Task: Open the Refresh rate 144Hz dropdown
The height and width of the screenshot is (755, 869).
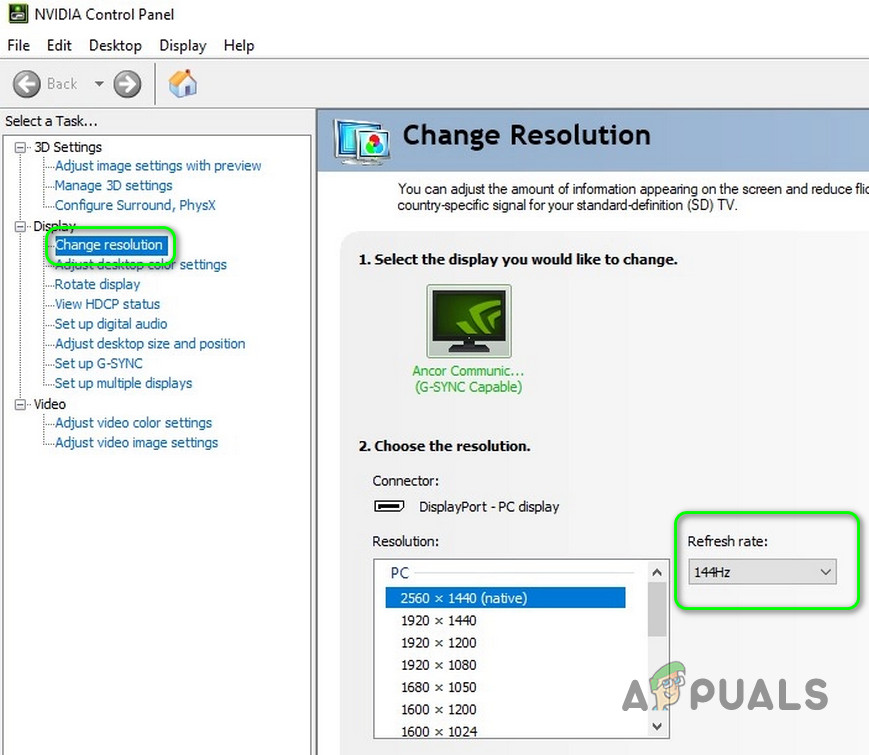Action: coord(763,572)
